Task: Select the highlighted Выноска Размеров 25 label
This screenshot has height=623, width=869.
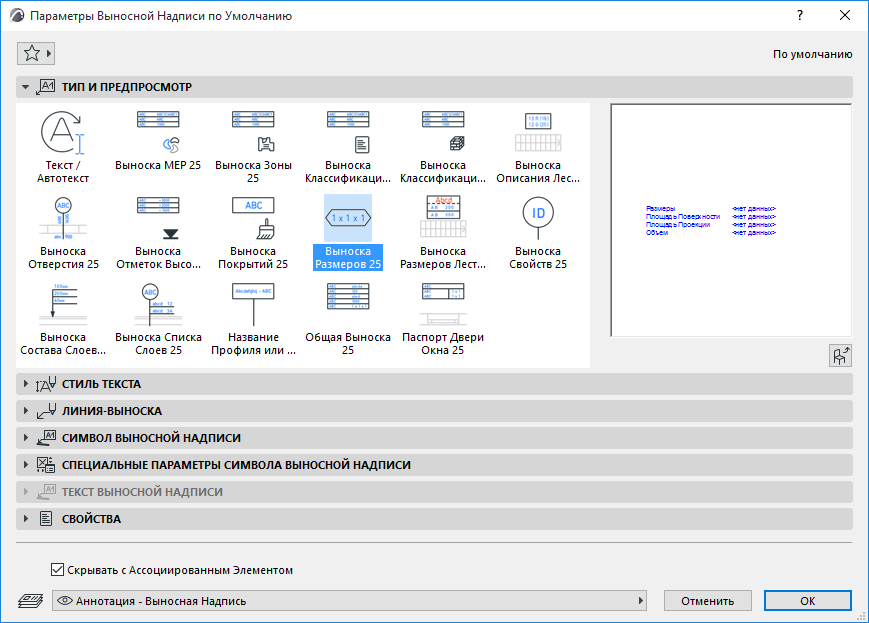Action: (348, 233)
